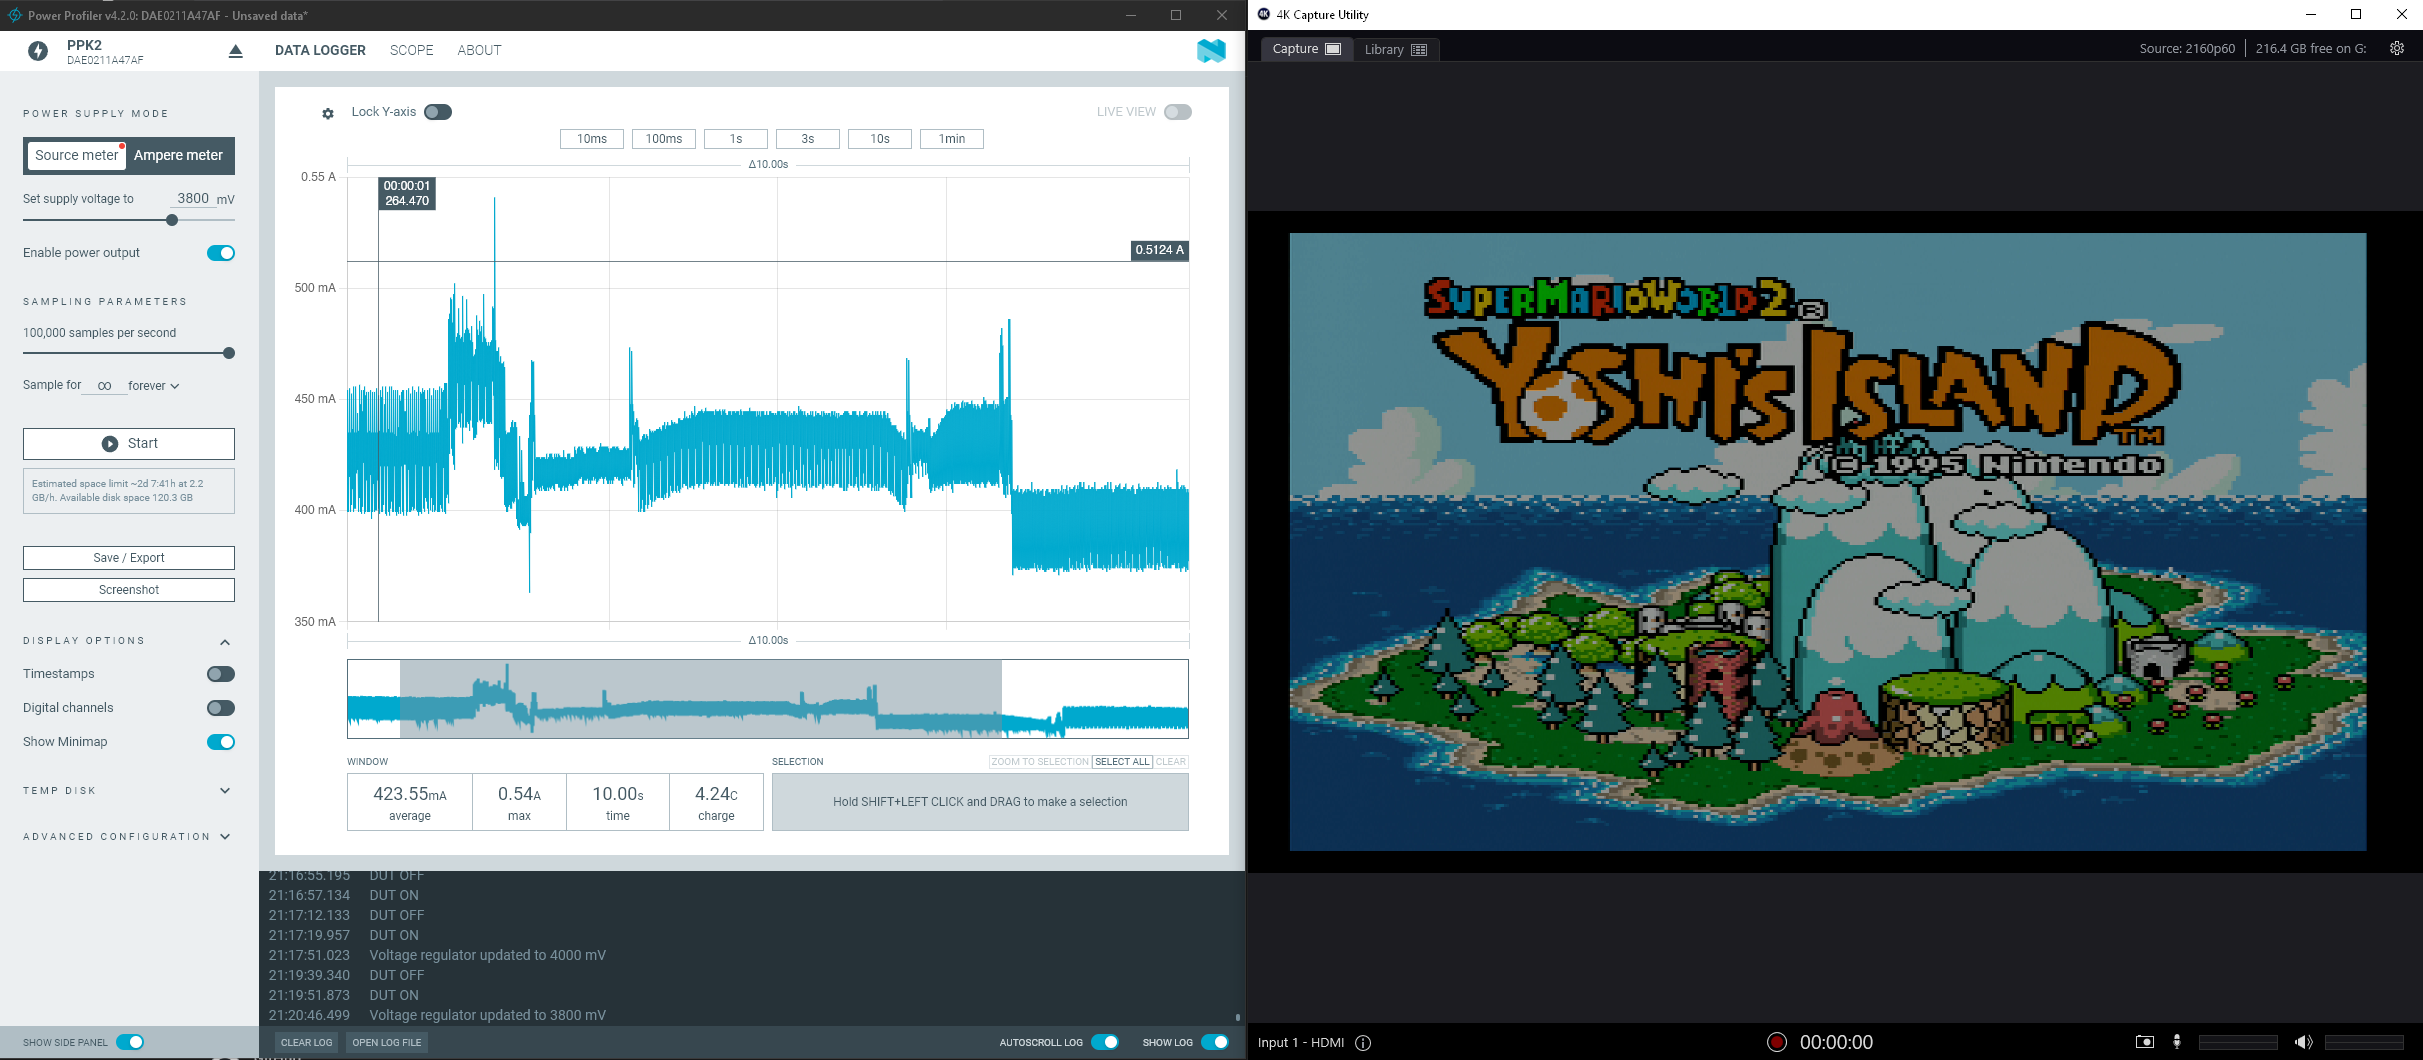
Task: Click the Yoshi's Island video preview
Action: click(1828, 542)
